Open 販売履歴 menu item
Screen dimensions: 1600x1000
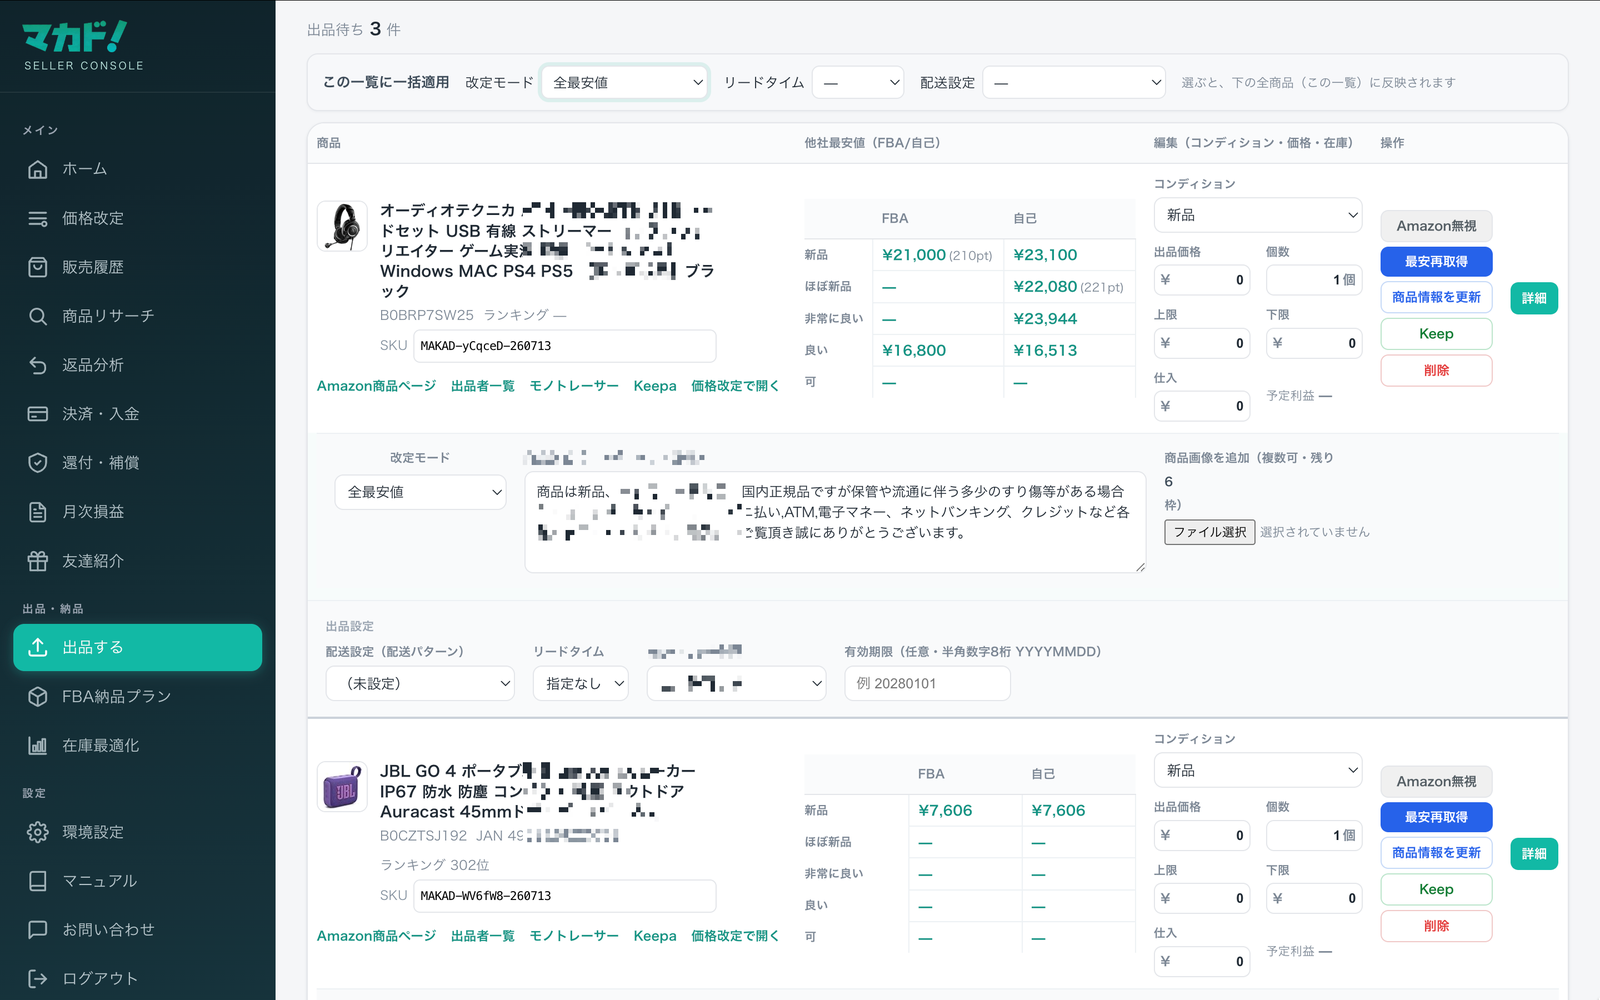[138, 267]
